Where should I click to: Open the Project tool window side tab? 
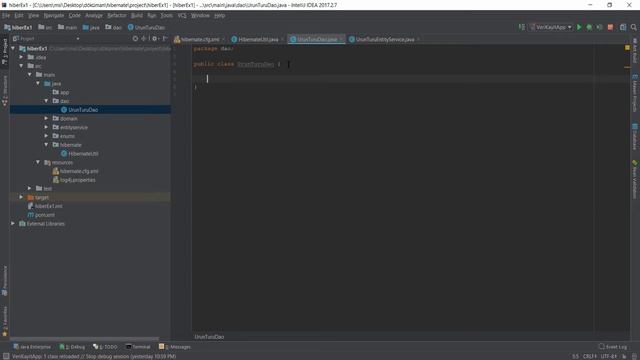(5, 51)
